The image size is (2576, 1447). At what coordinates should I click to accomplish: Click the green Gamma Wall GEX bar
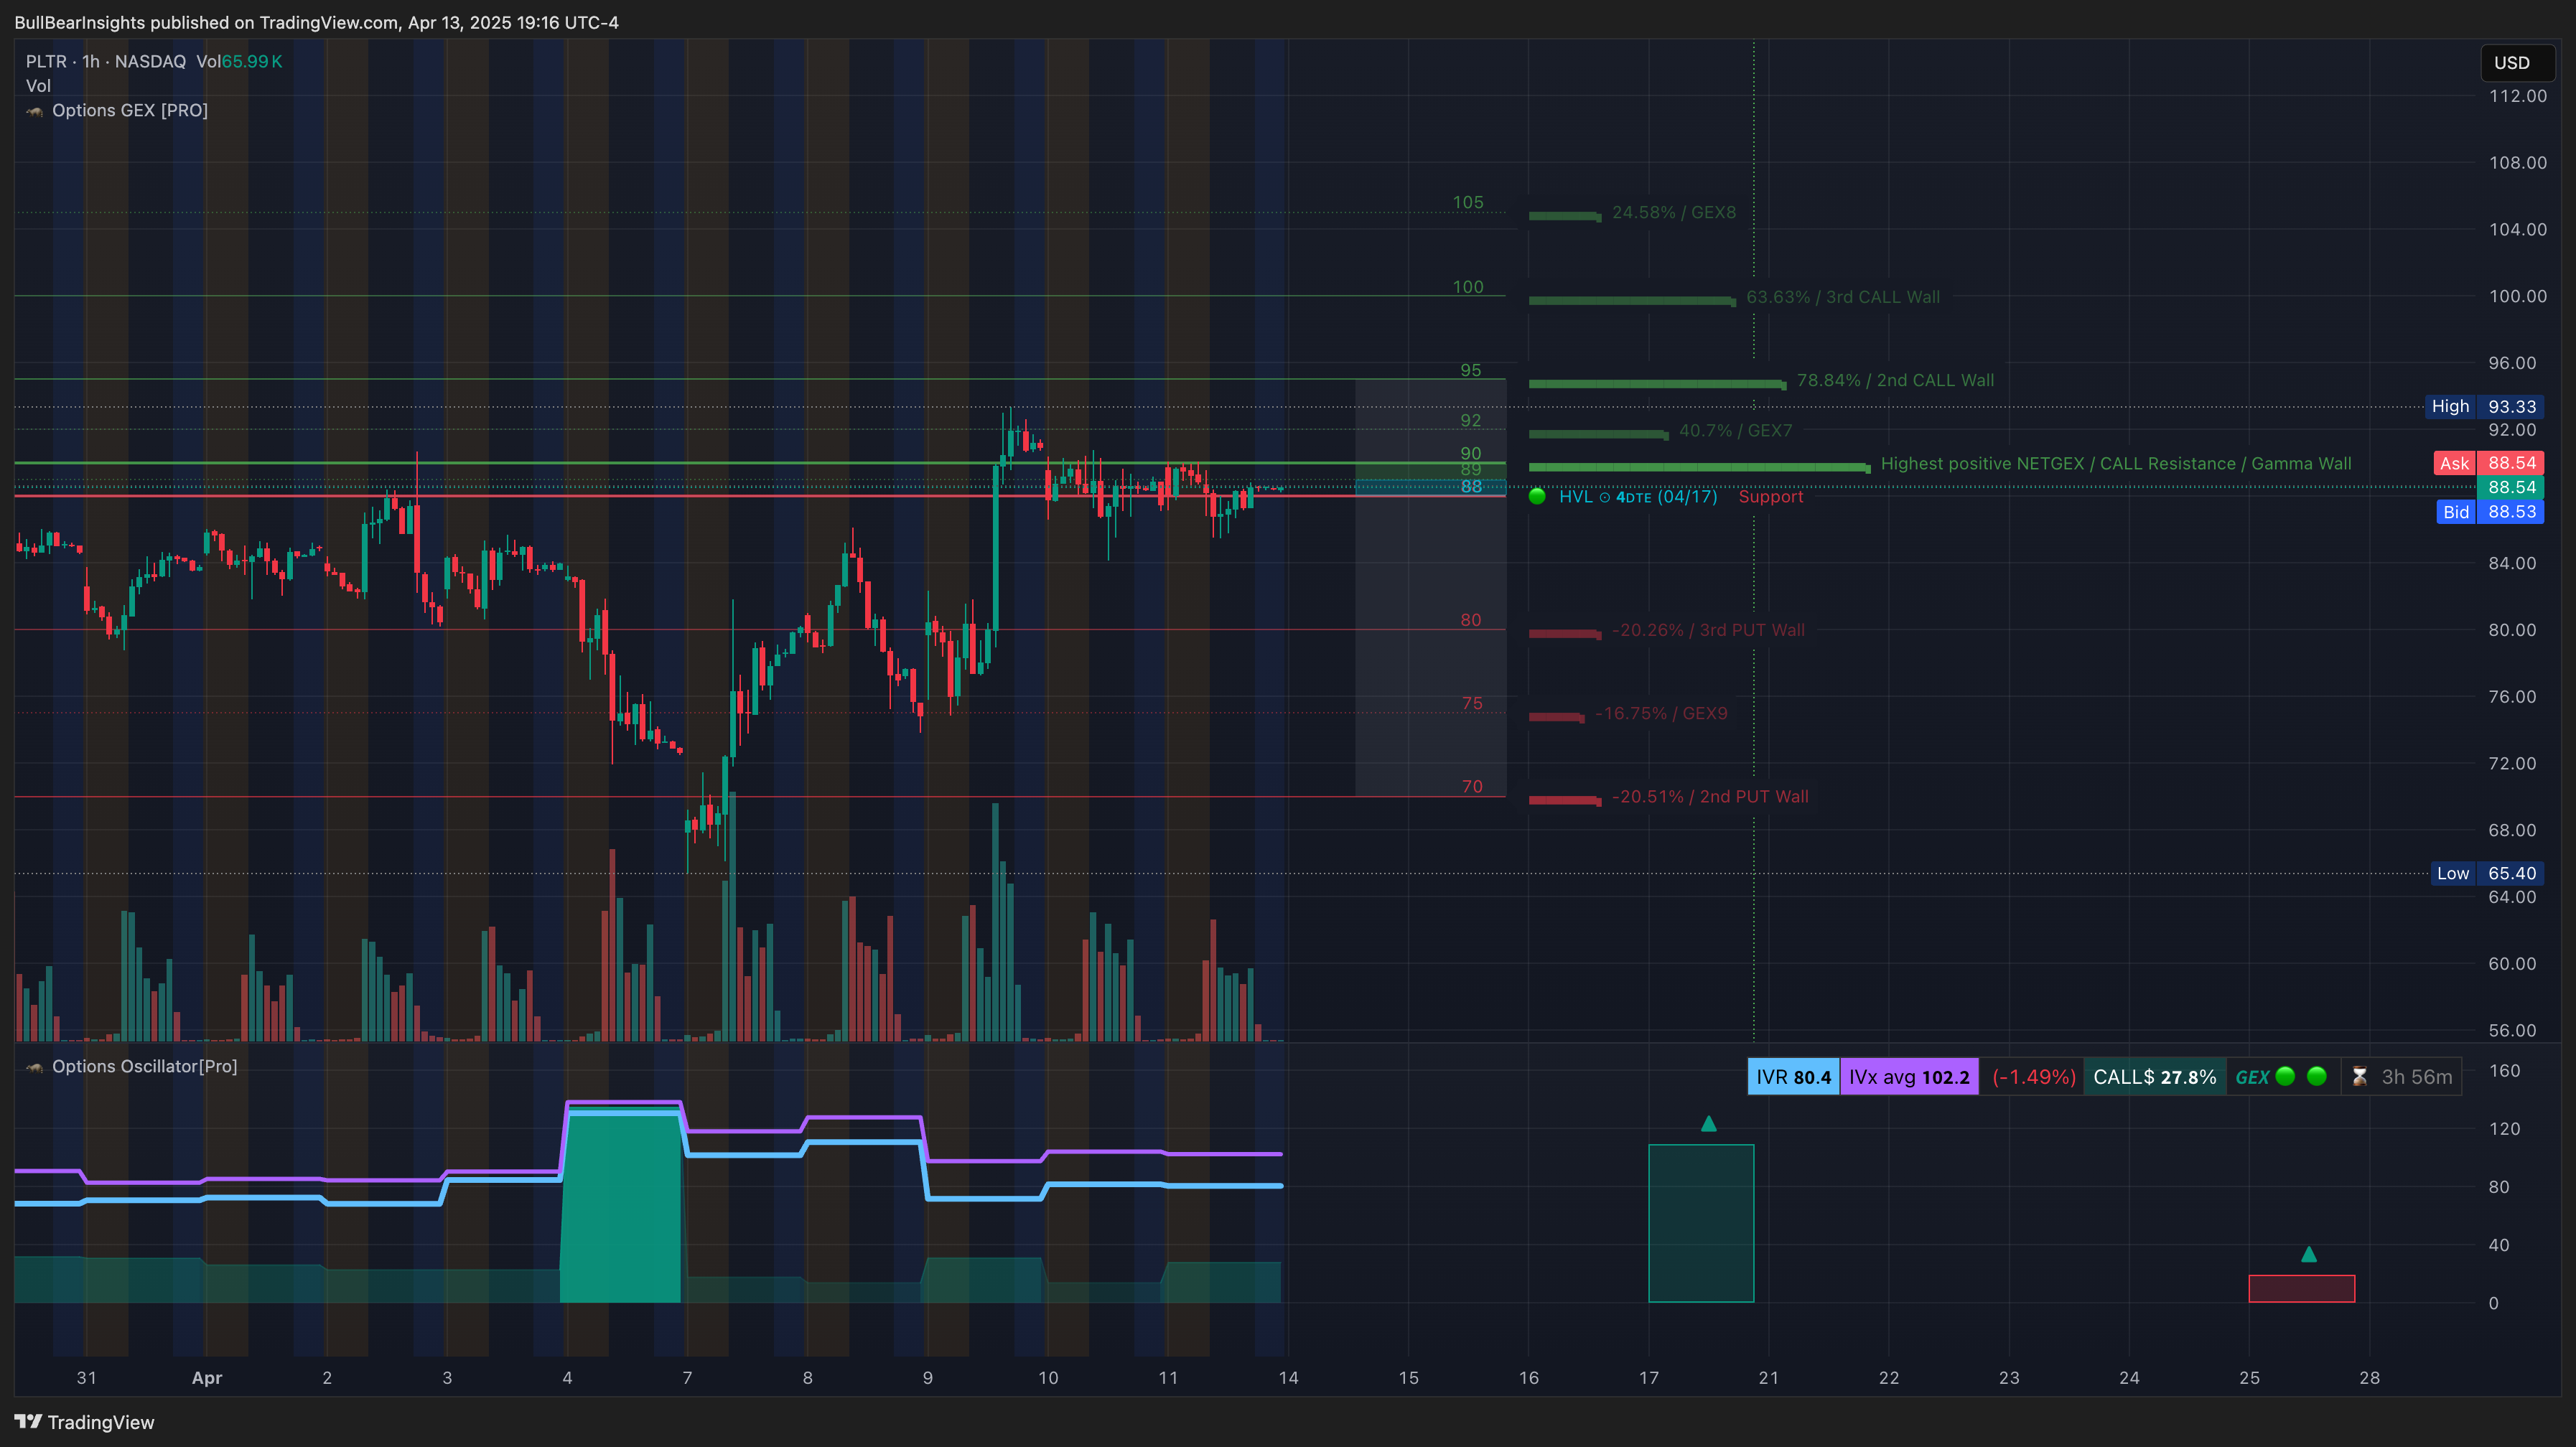coord(1699,467)
